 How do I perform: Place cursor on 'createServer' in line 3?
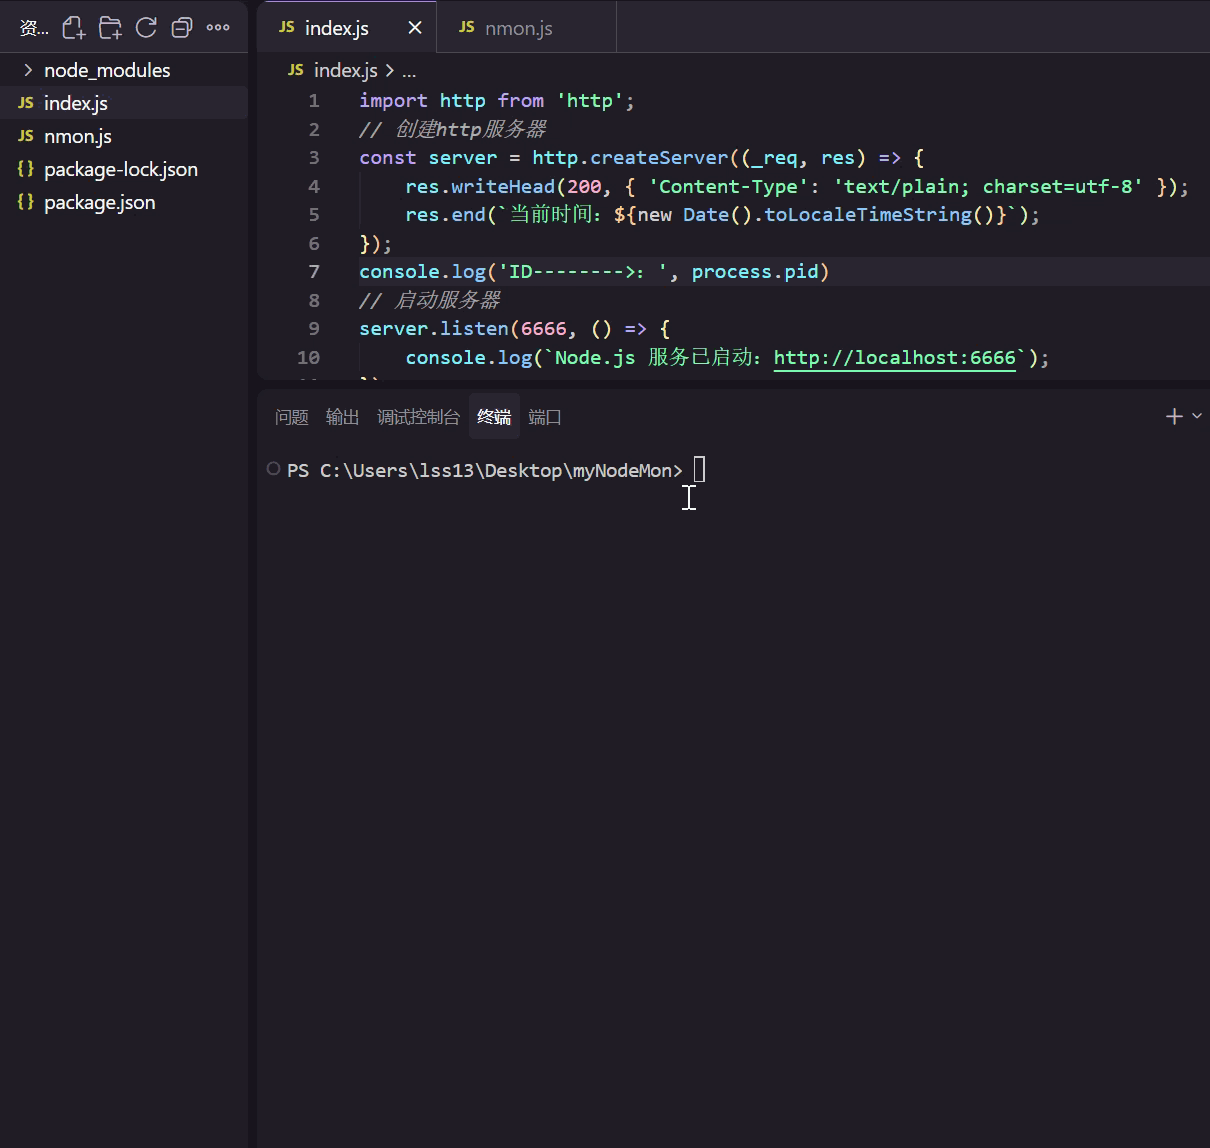click(x=659, y=157)
